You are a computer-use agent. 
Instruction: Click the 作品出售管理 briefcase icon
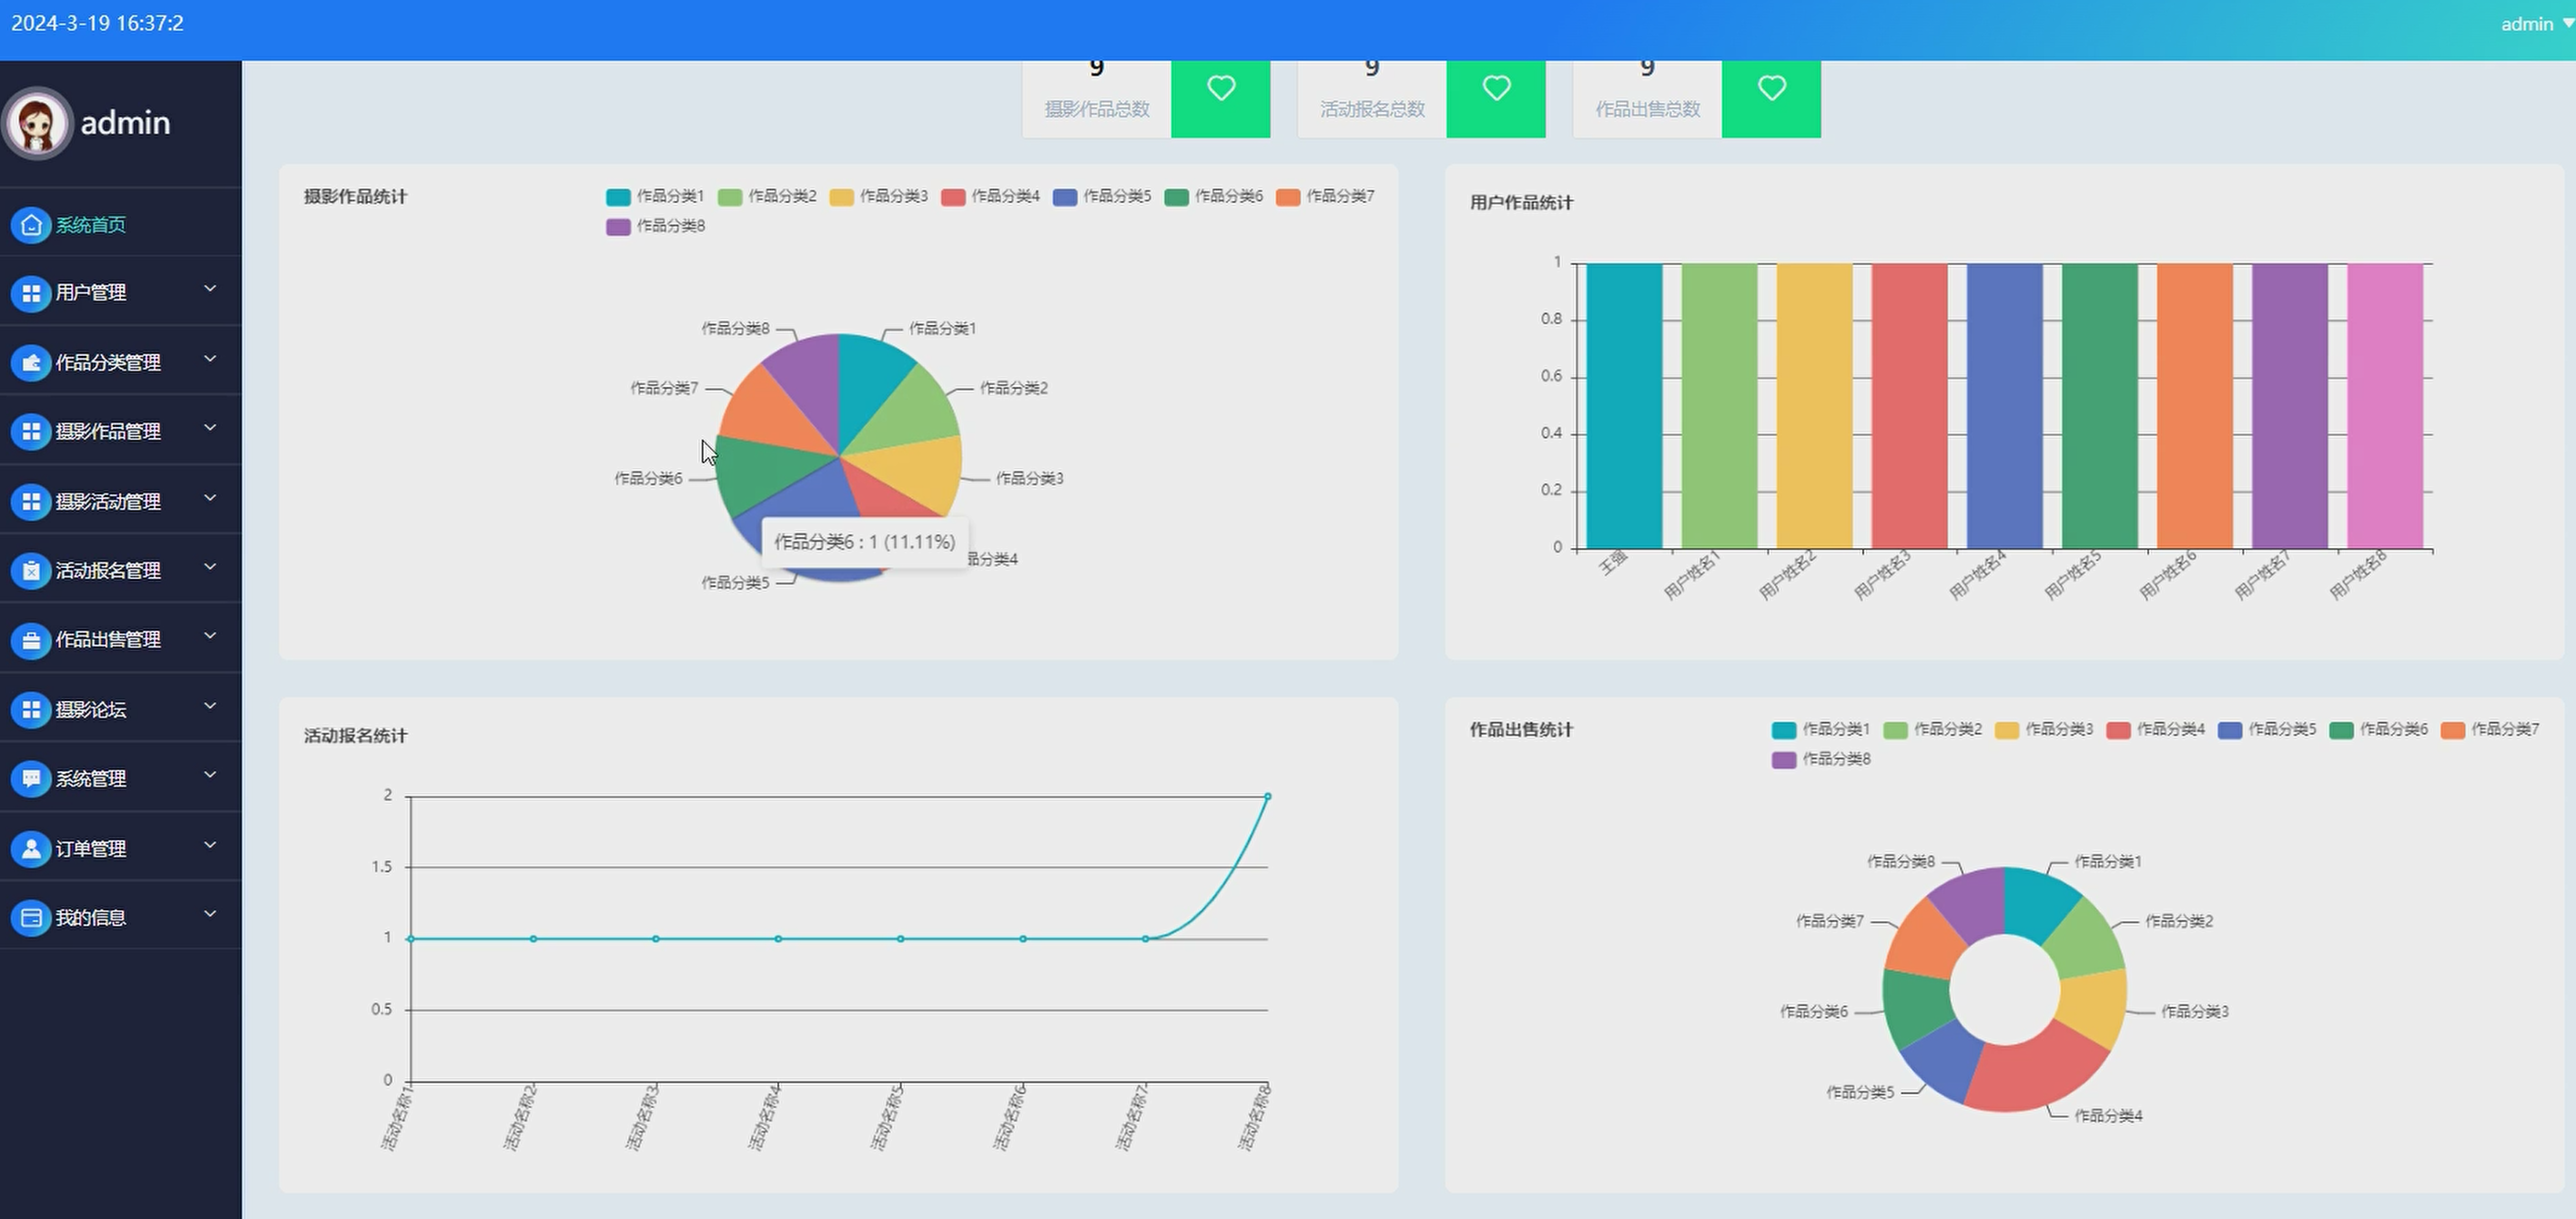pyautogui.click(x=31, y=640)
